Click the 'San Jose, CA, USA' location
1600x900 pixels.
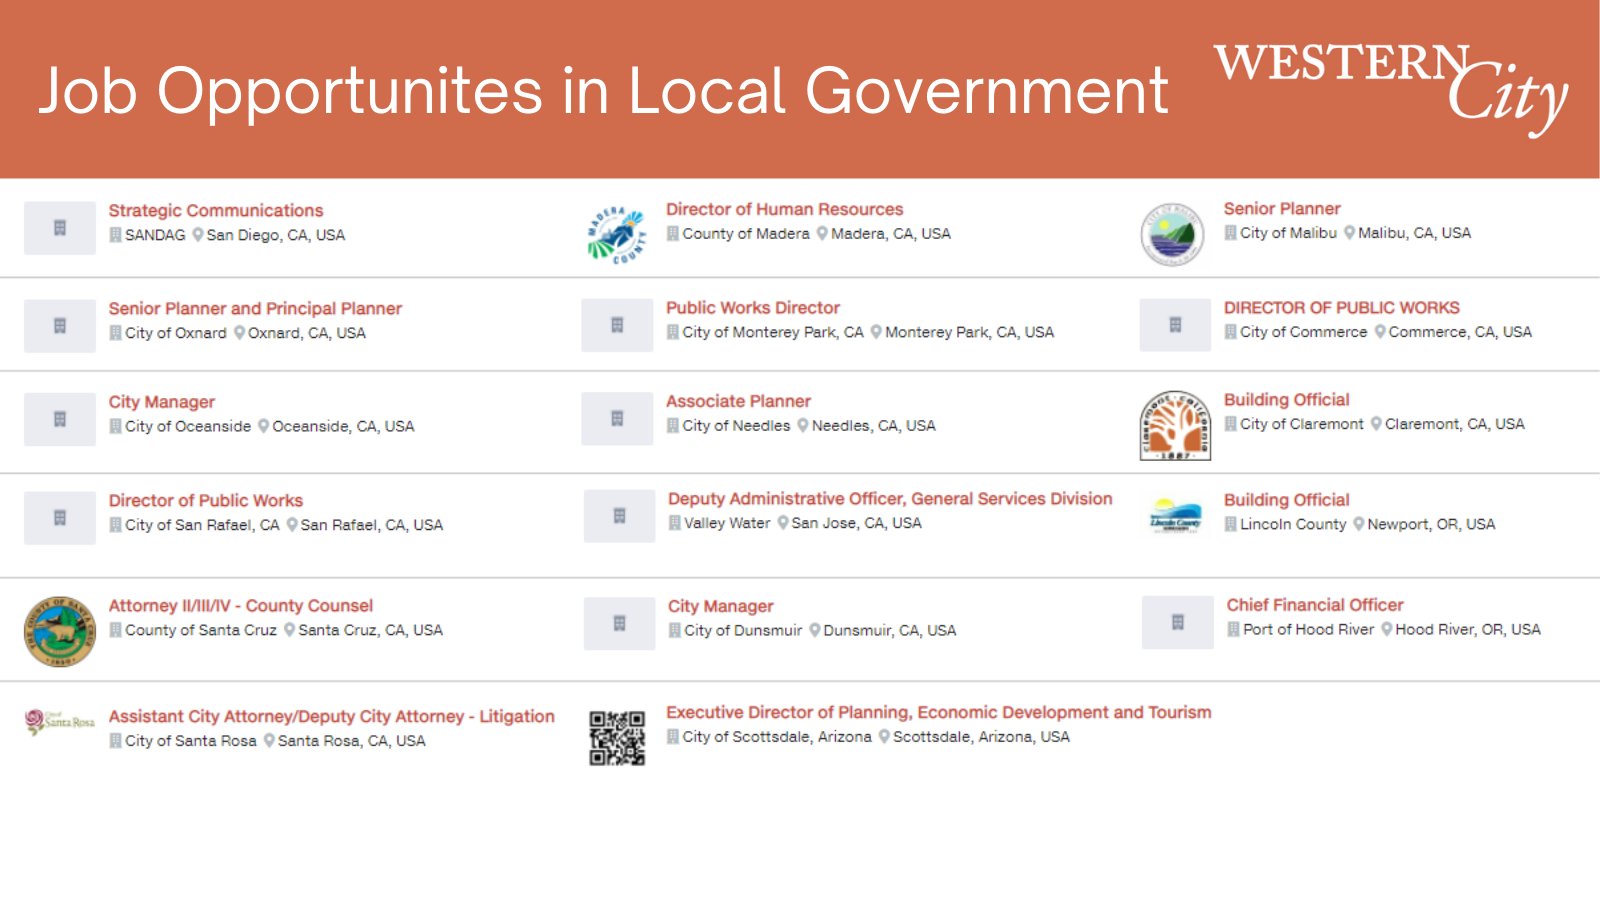click(x=856, y=523)
